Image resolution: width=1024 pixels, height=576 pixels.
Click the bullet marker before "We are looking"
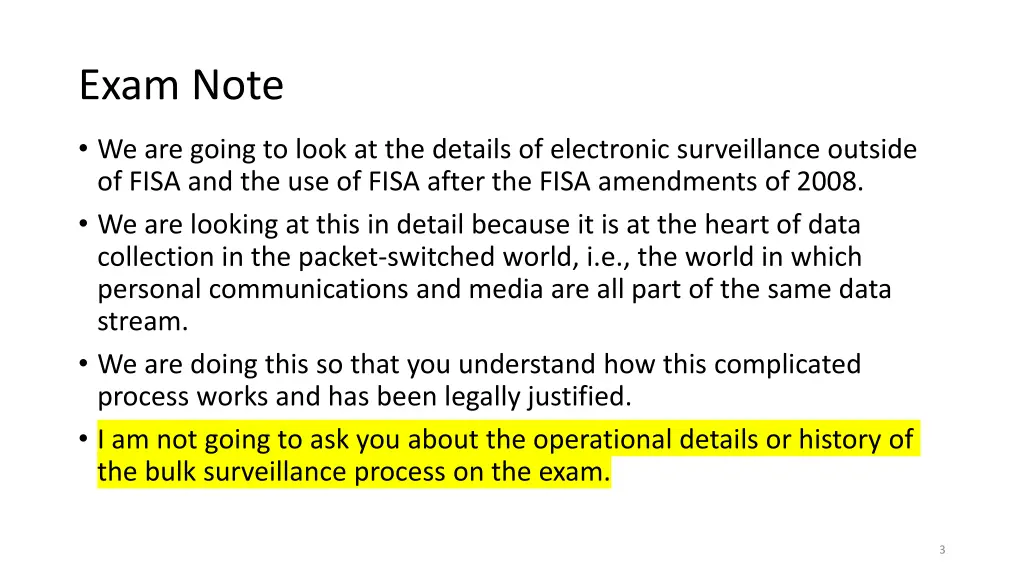coord(84,223)
